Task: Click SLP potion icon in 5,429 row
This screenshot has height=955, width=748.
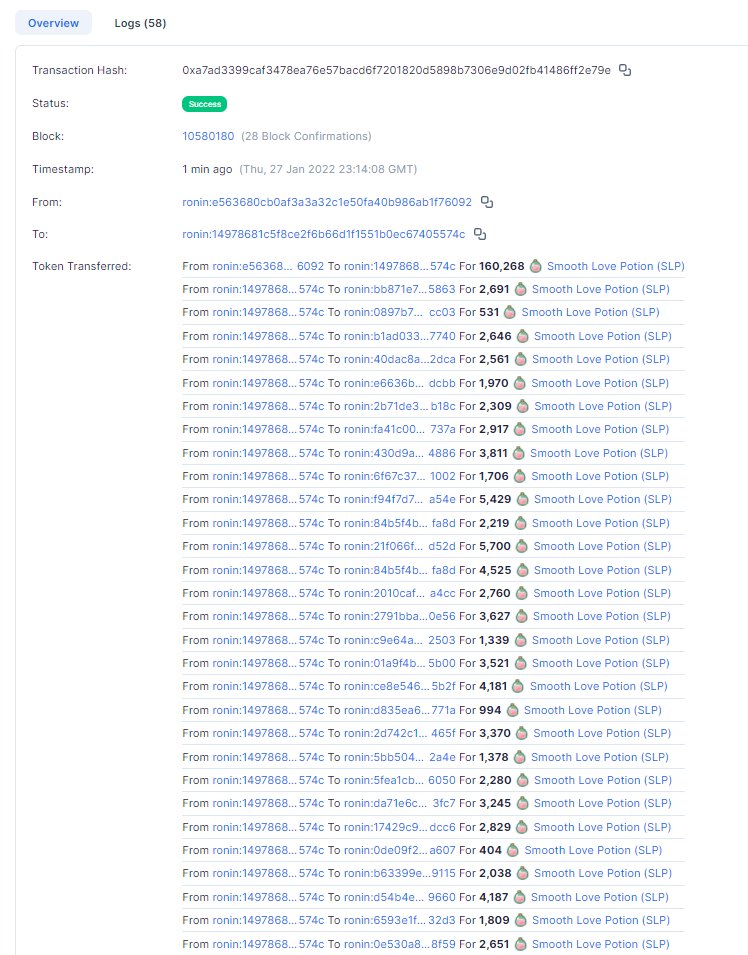Action: 522,499
